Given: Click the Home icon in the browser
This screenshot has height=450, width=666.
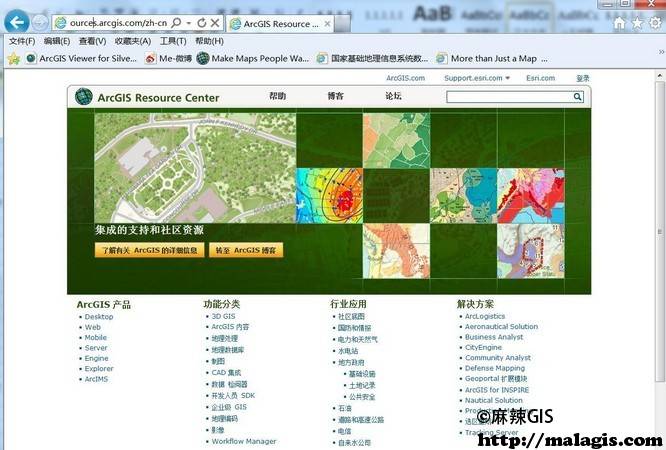Looking at the screenshot, I should 620,23.
